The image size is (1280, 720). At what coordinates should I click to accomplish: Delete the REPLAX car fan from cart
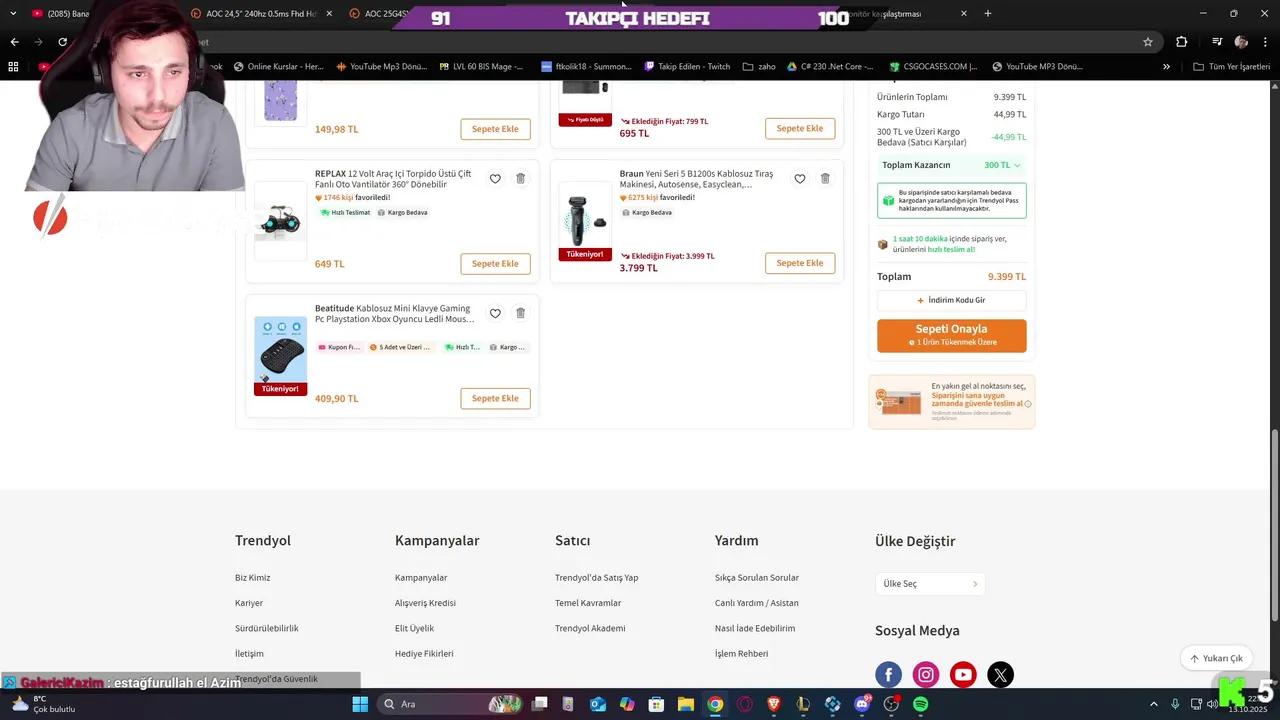point(520,179)
